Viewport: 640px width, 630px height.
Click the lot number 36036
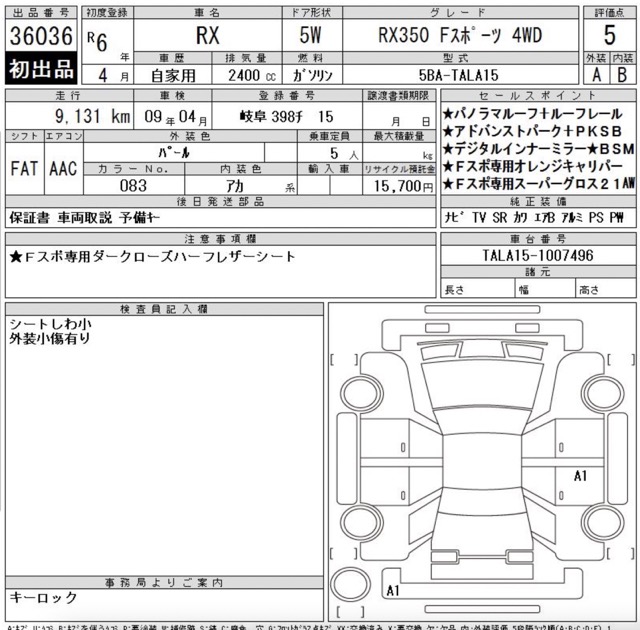[x=41, y=35]
